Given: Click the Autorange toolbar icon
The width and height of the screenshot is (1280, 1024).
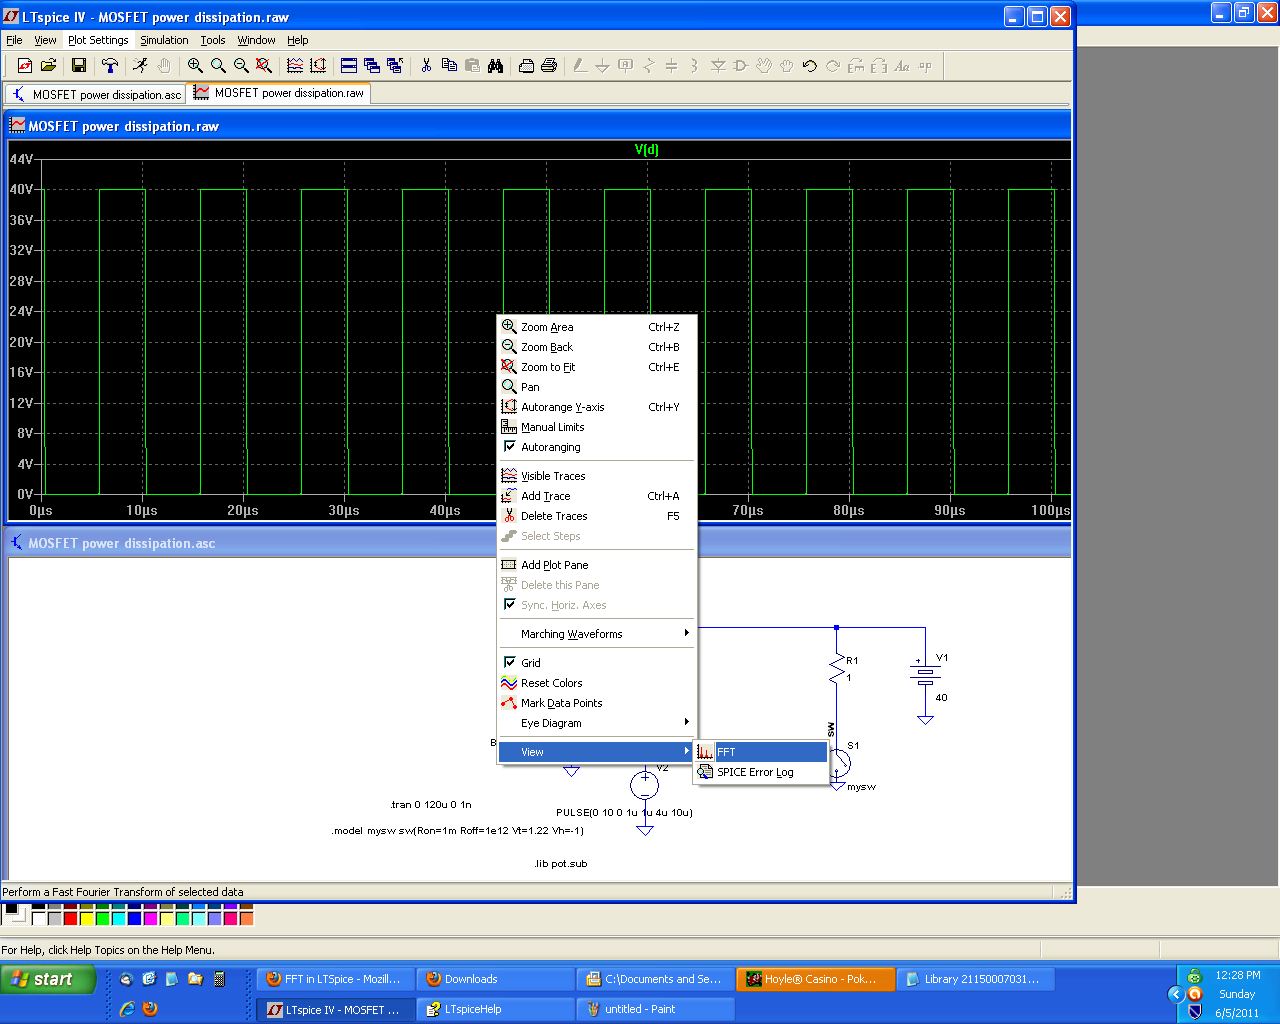Looking at the screenshot, I should click(x=318, y=66).
